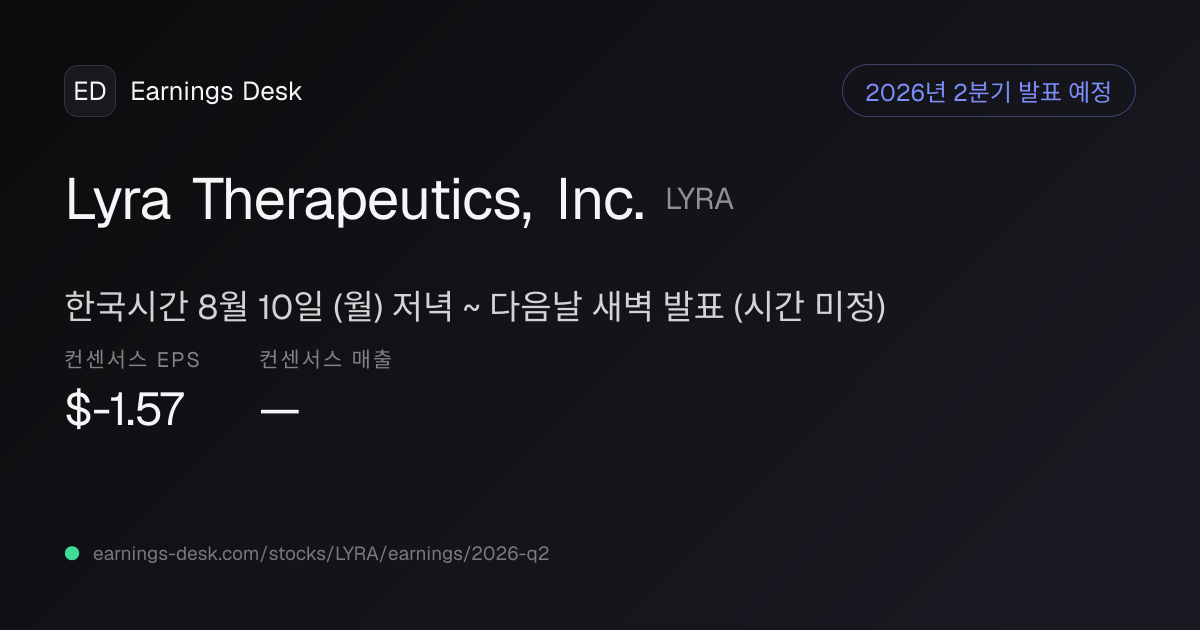Image resolution: width=1200 pixels, height=630 pixels.
Task: Click the 컨센서스 EPS label
Action: point(133,360)
